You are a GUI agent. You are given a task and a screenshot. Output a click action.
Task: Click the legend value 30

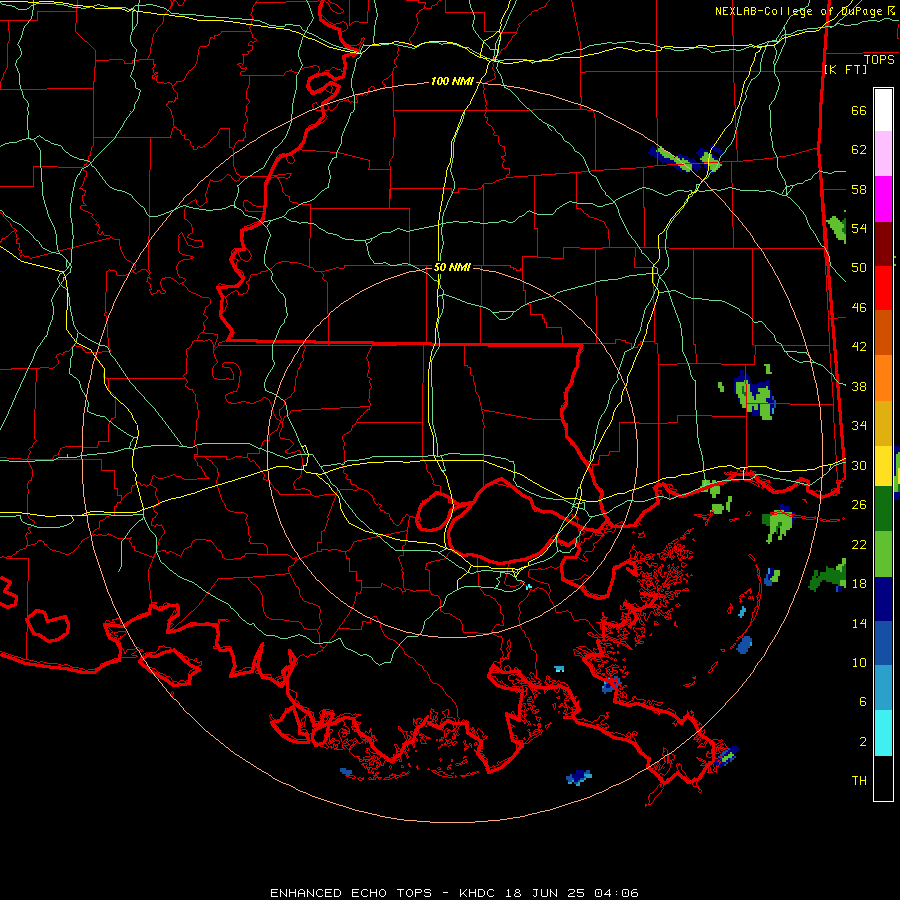point(859,465)
